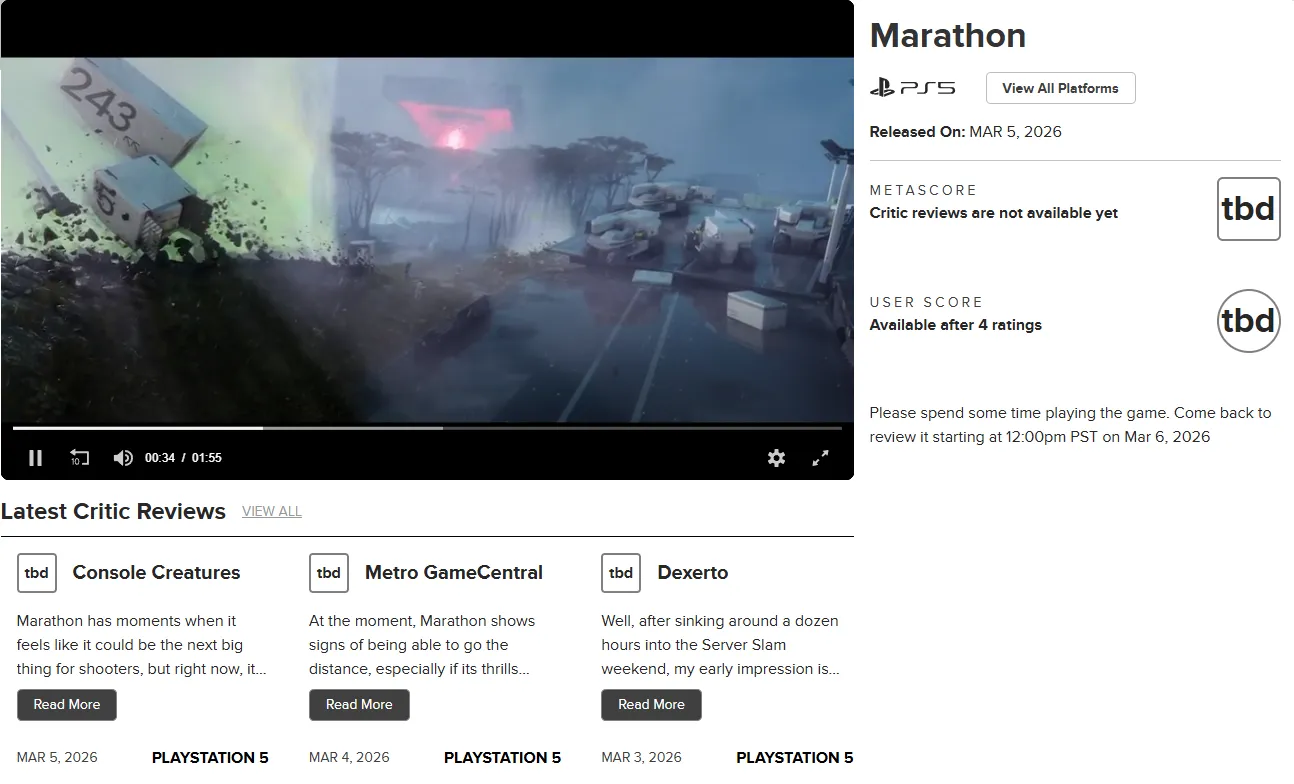Click the METASCORE label

coord(923,190)
